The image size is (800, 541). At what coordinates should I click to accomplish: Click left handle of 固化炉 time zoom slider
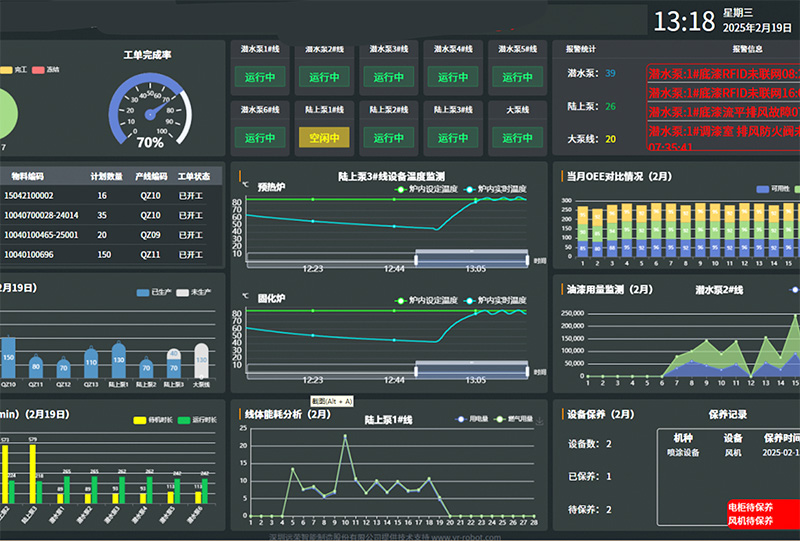416,372
